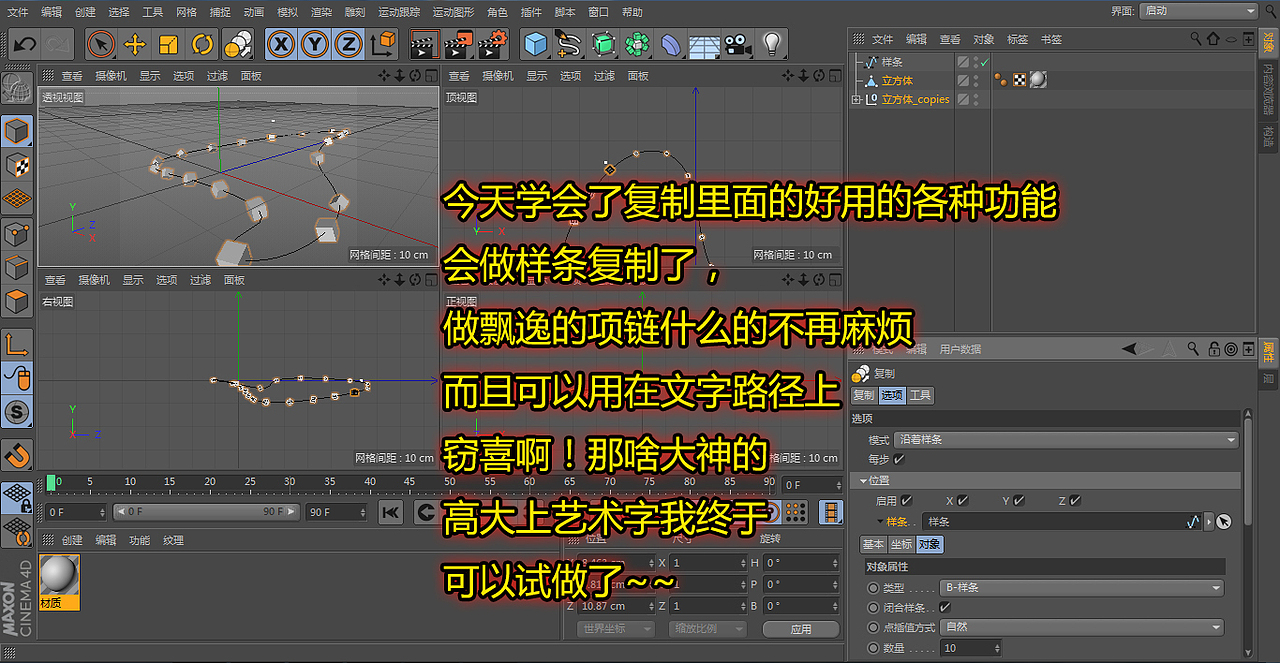This screenshot has width=1280, height=663.
Task: Click the green timeline playhead marker
Action: 51,483
